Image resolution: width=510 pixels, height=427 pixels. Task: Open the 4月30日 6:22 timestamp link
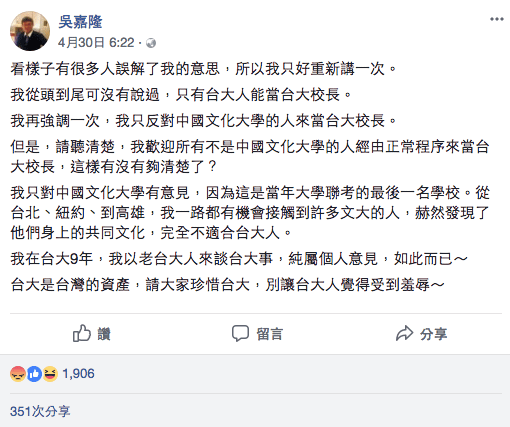(96, 43)
